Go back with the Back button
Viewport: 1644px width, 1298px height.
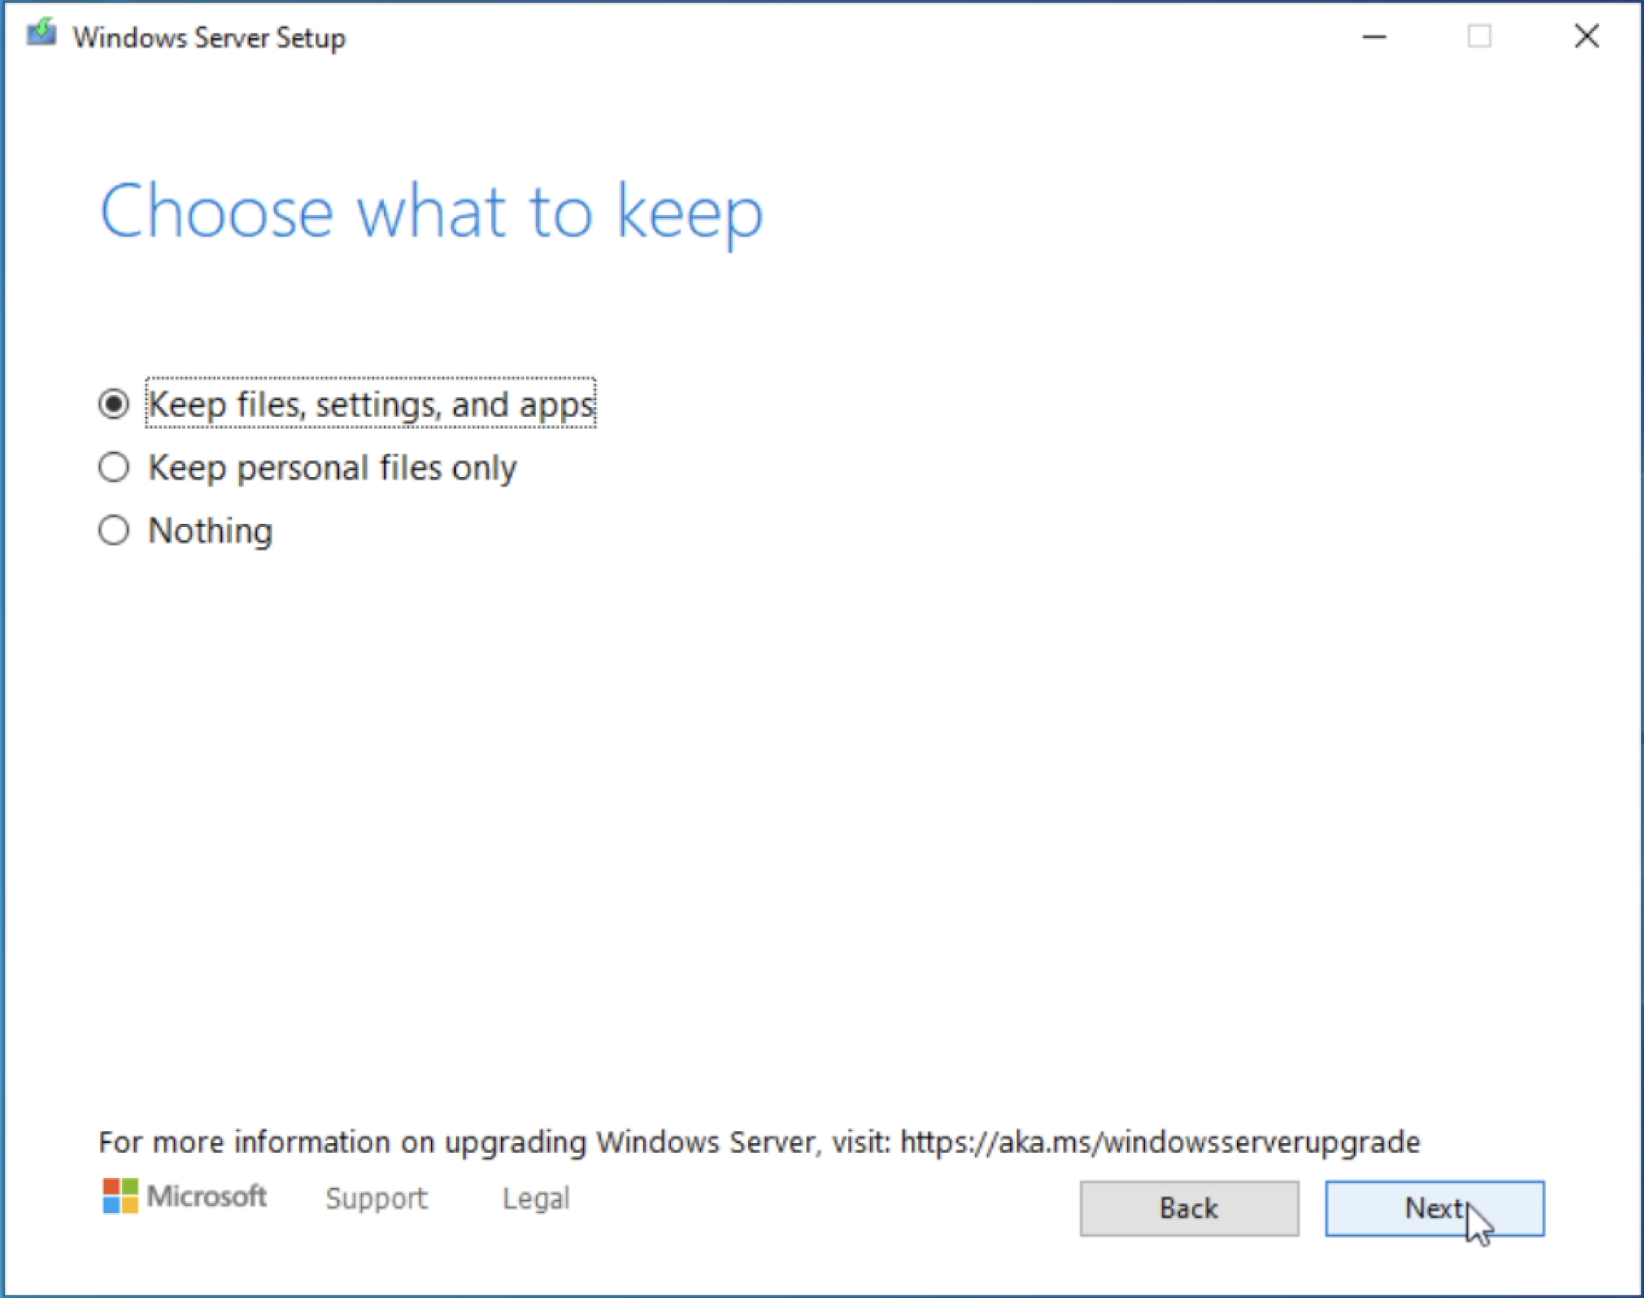[1189, 1208]
